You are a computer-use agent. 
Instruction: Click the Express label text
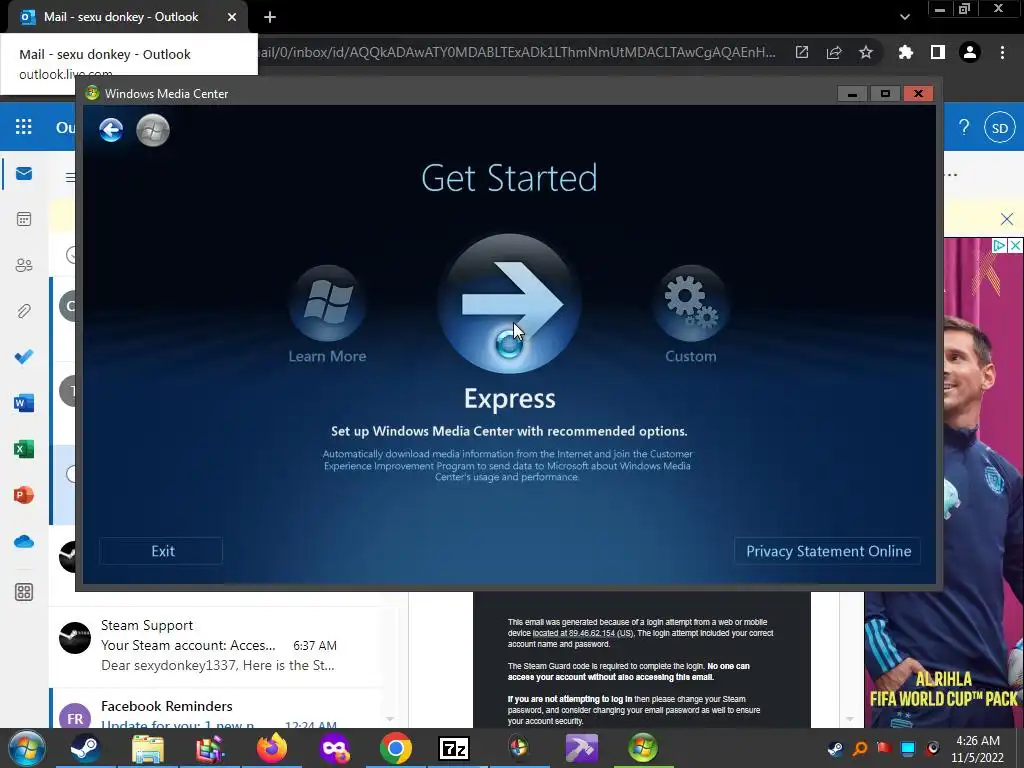click(x=509, y=398)
